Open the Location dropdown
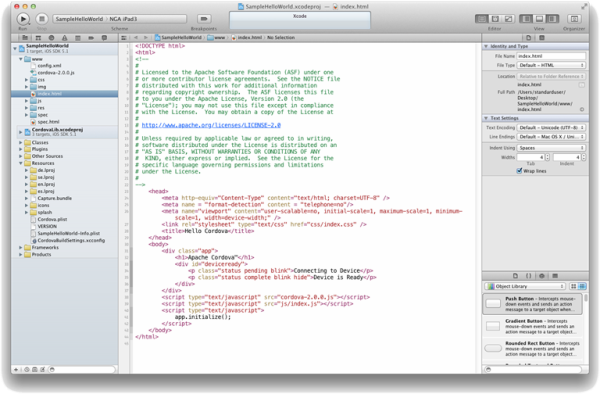 [551, 77]
